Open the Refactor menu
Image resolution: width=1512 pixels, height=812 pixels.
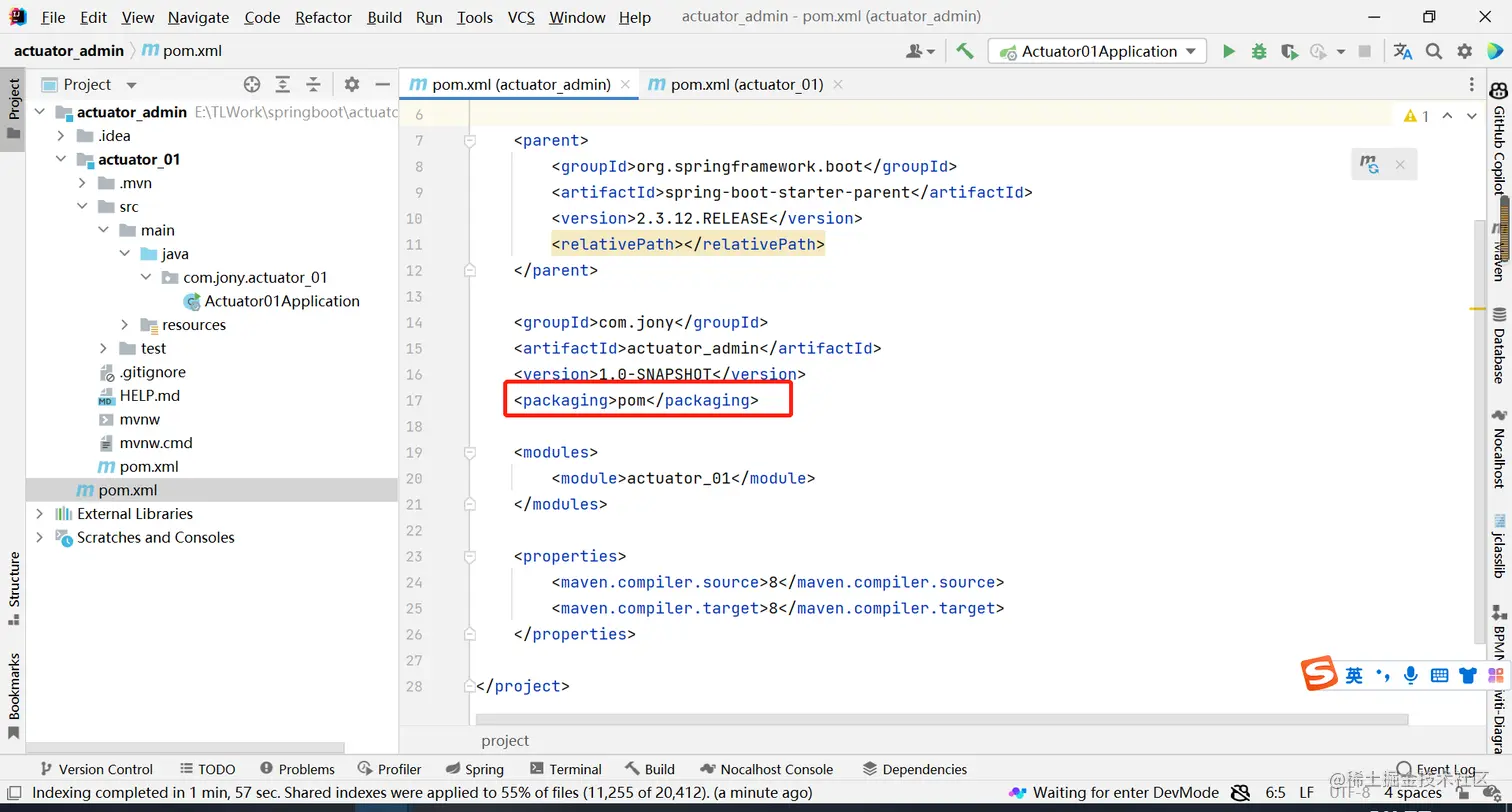point(323,17)
